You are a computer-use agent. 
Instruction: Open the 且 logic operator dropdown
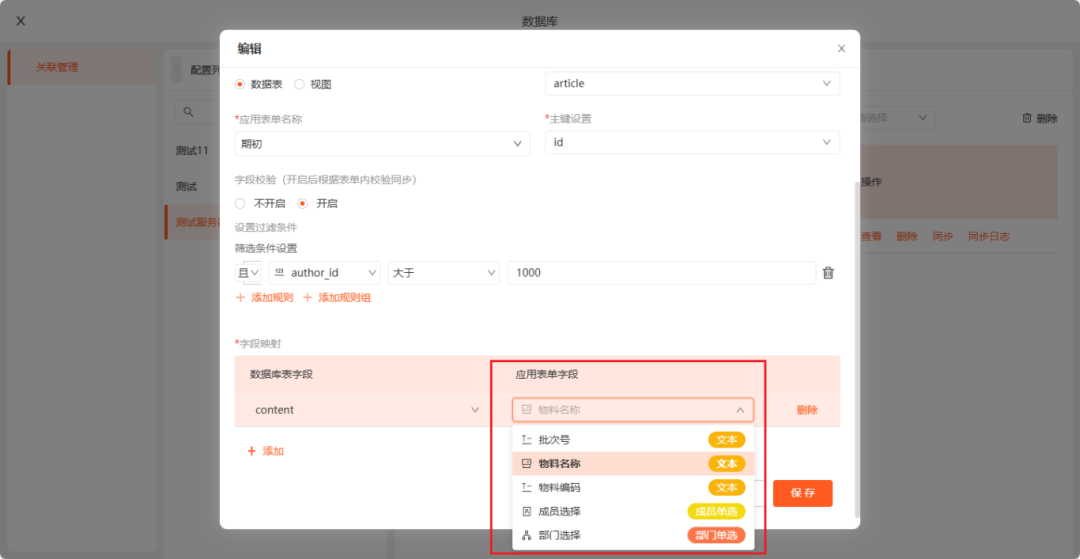pyautogui.click(x=248, y=273)
